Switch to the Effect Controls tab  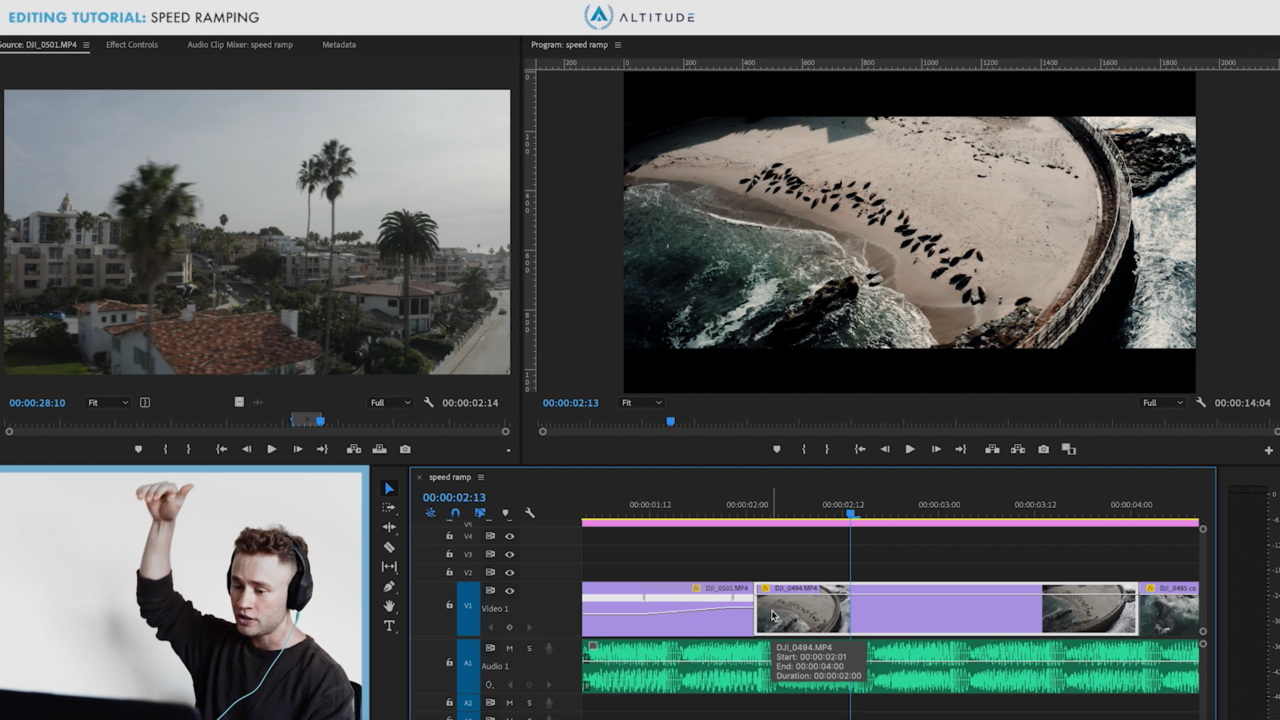tap(132, 45)
